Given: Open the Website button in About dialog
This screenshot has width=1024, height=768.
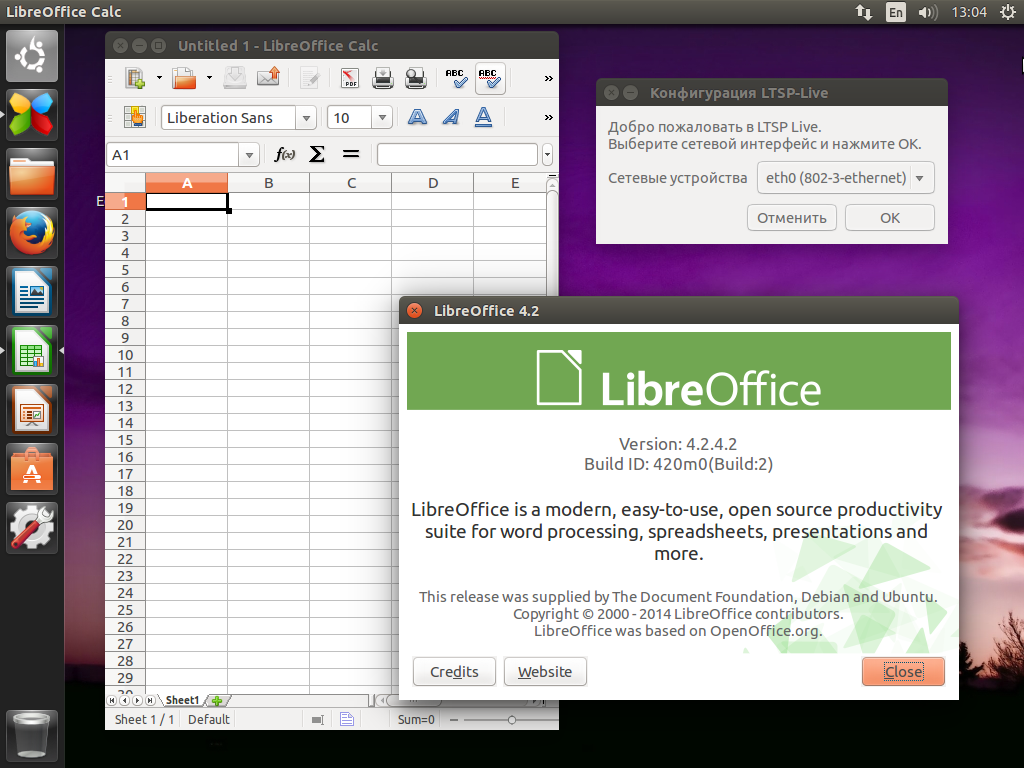Looking at the screenshot, I should pyautogui.click(x=545, y=672).
